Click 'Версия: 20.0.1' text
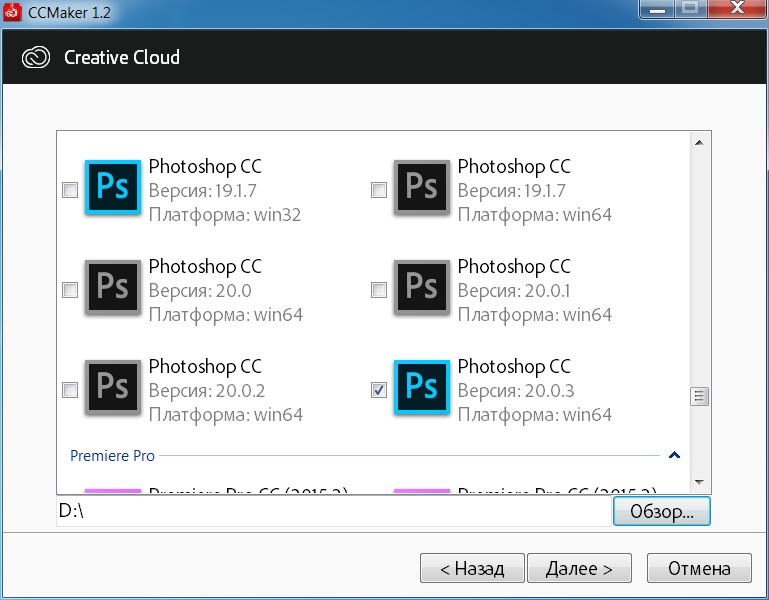 pyautogui.click(x=514, y=290)
